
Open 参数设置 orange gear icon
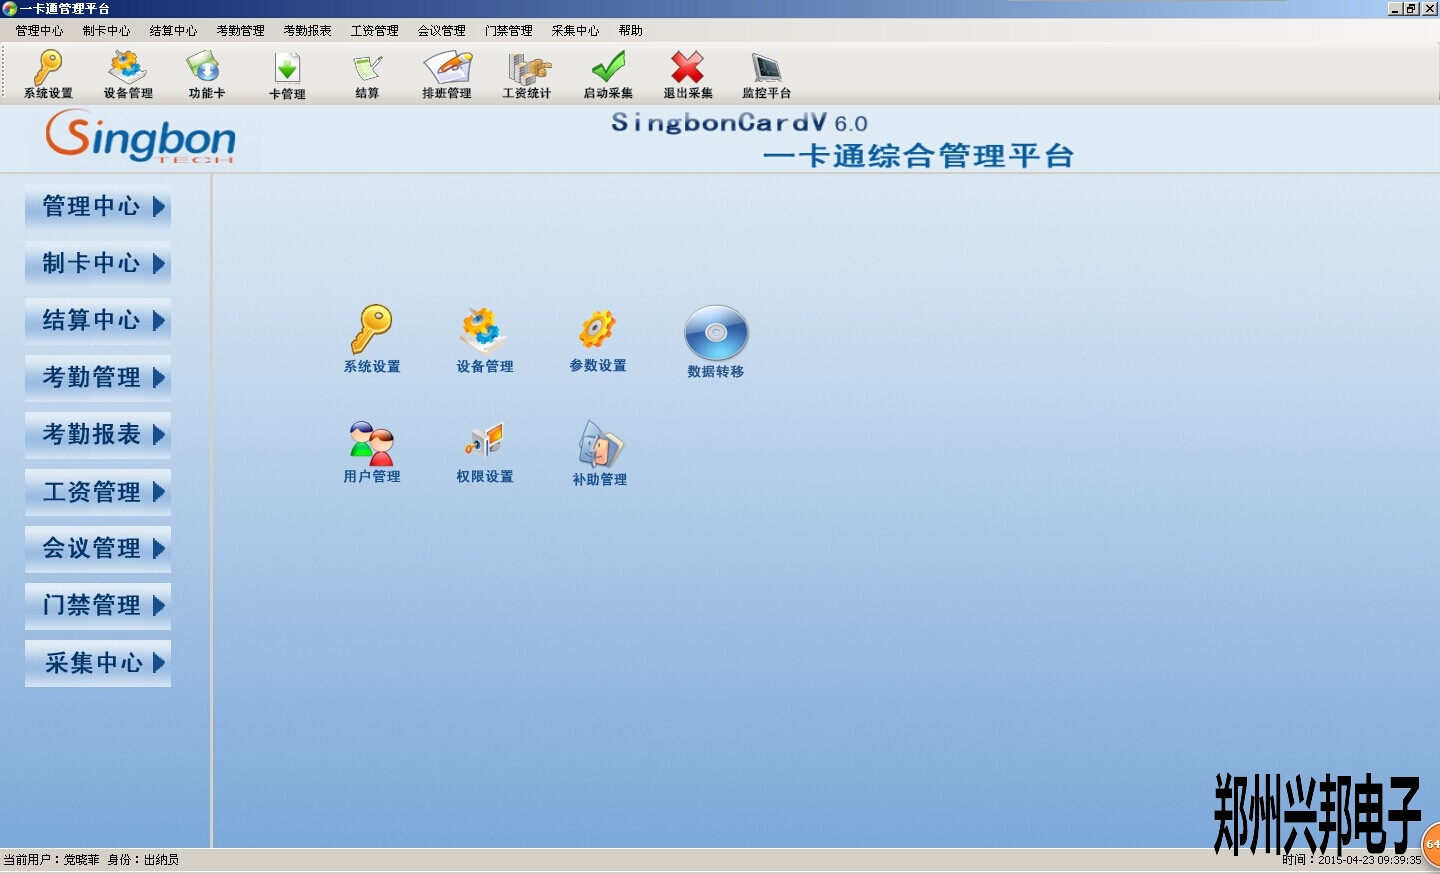598,339
